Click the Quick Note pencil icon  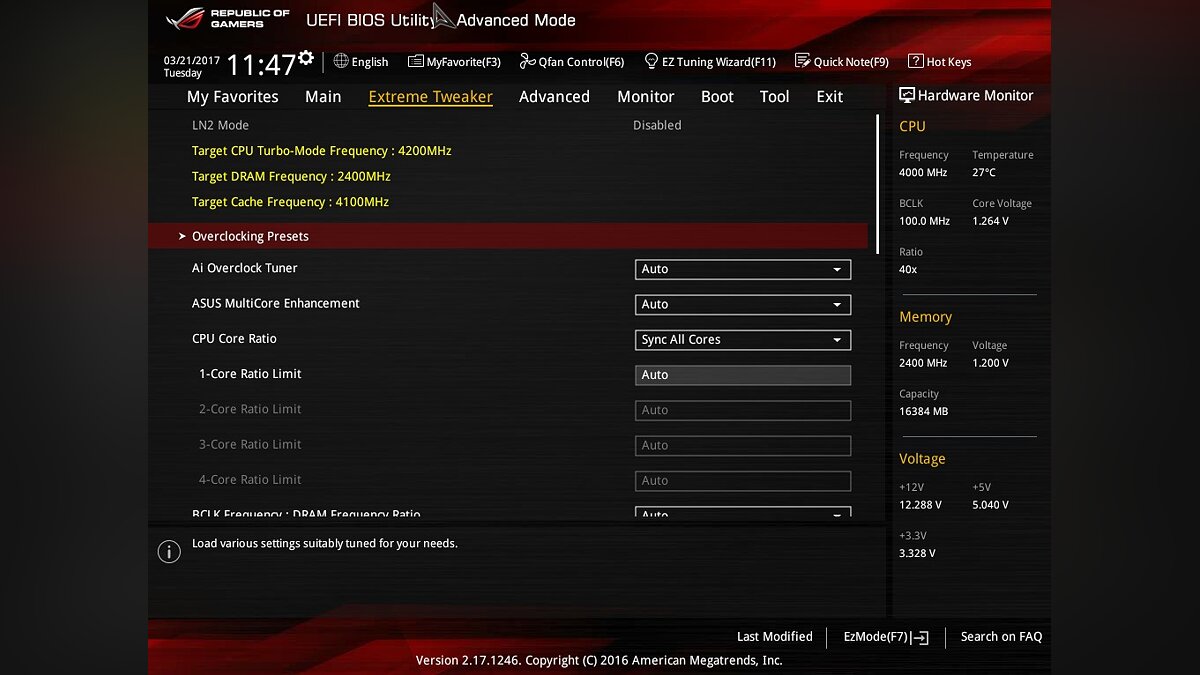tap(802, 61)
